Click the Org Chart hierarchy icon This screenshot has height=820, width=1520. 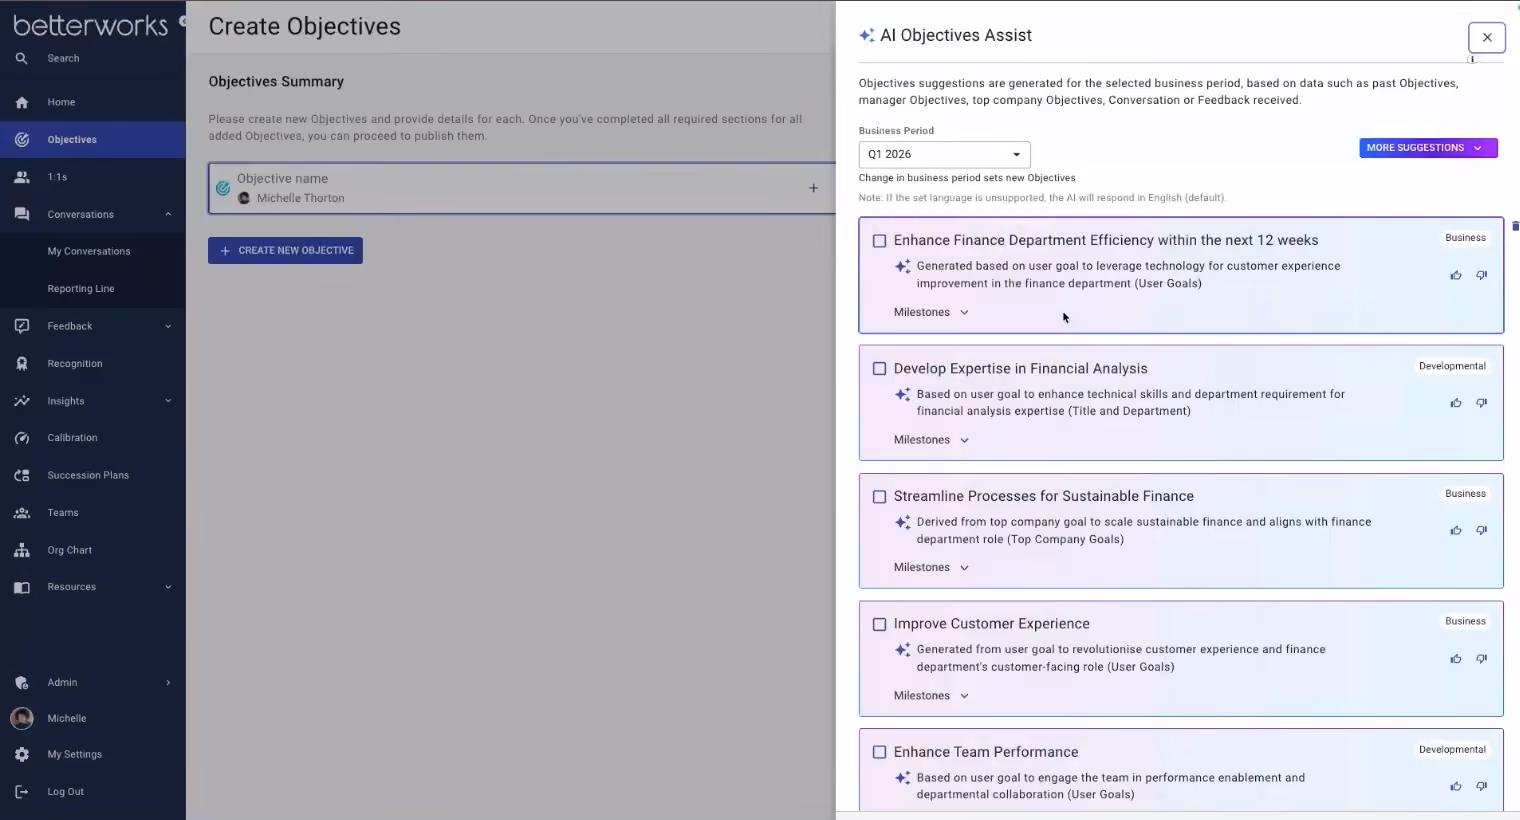coord(22,550)
